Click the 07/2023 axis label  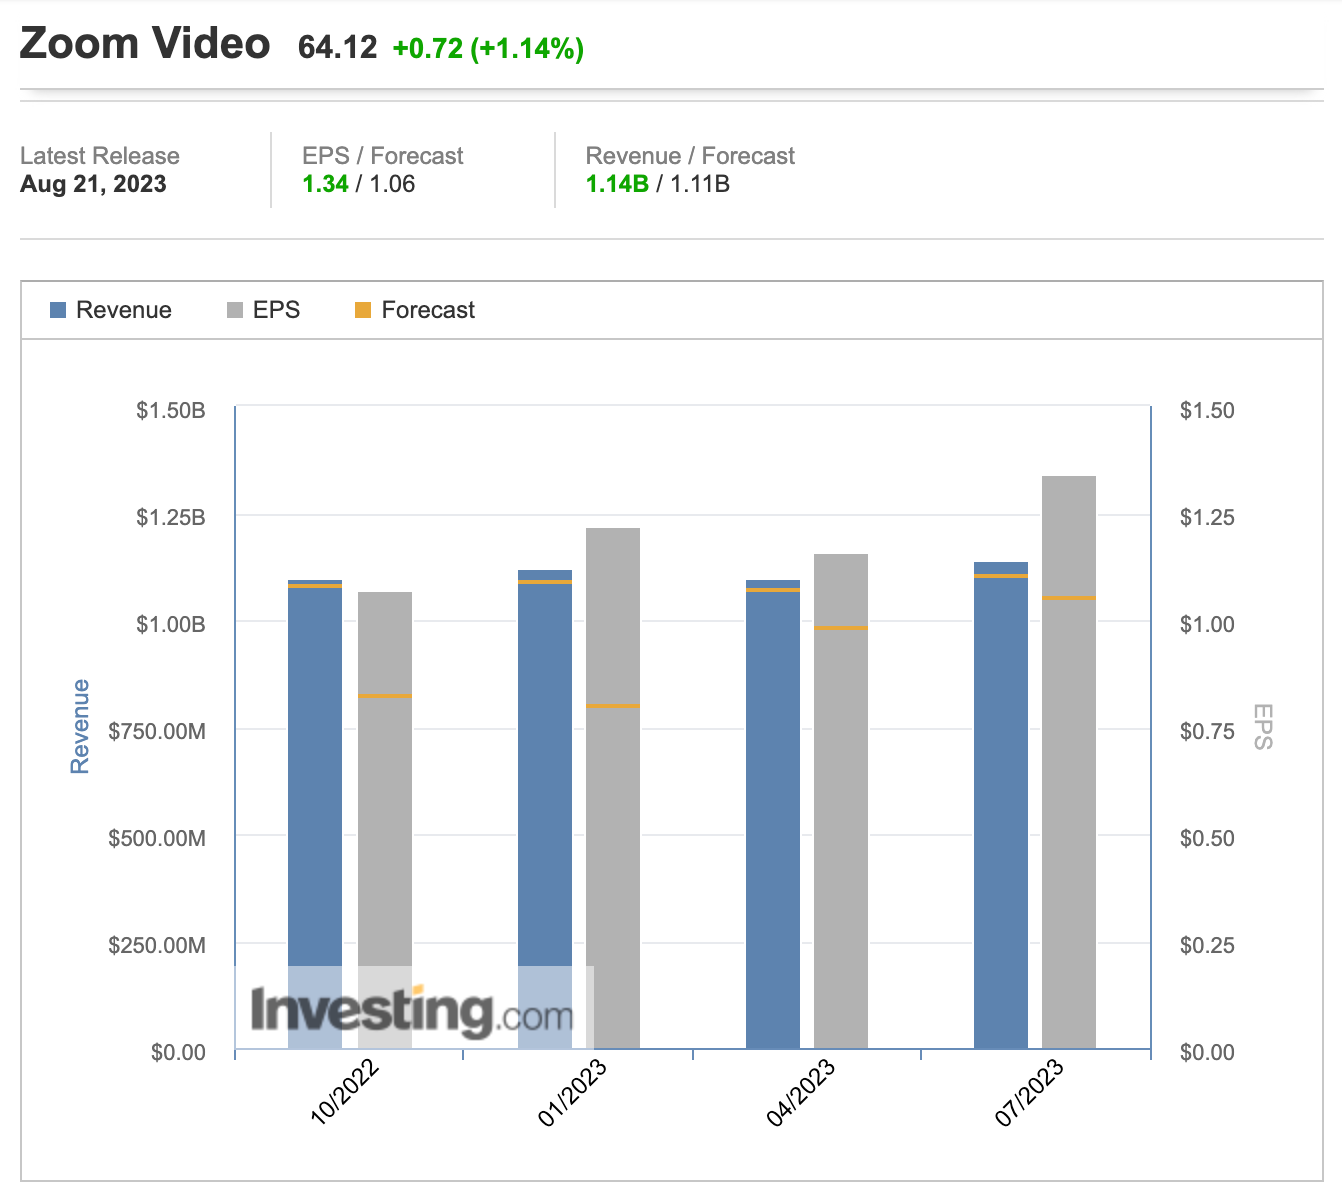pos(1029,1092)
